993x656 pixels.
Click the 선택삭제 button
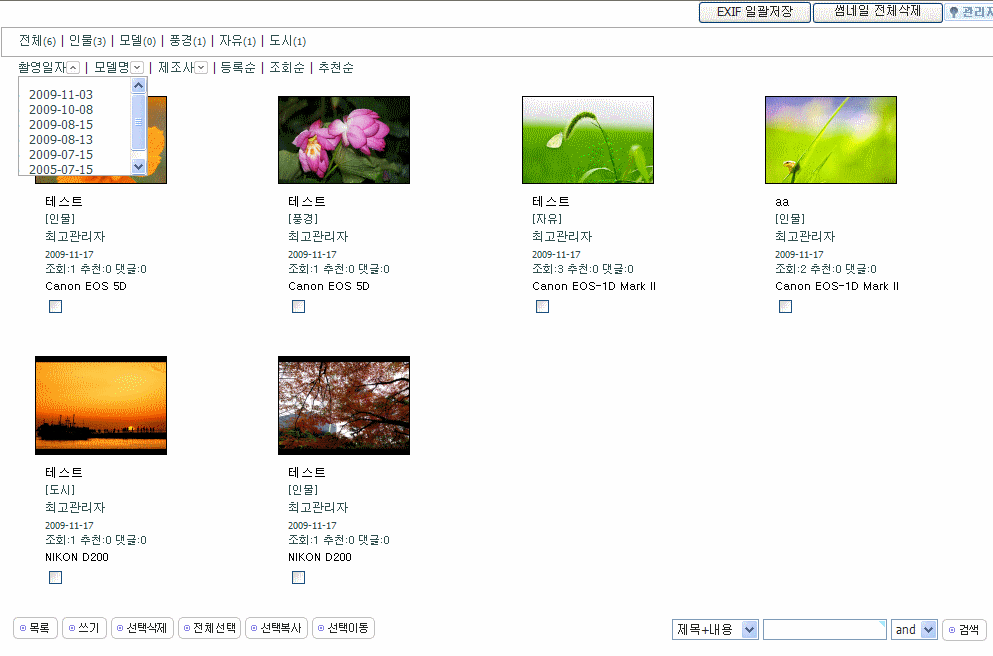tap(142, 628)
